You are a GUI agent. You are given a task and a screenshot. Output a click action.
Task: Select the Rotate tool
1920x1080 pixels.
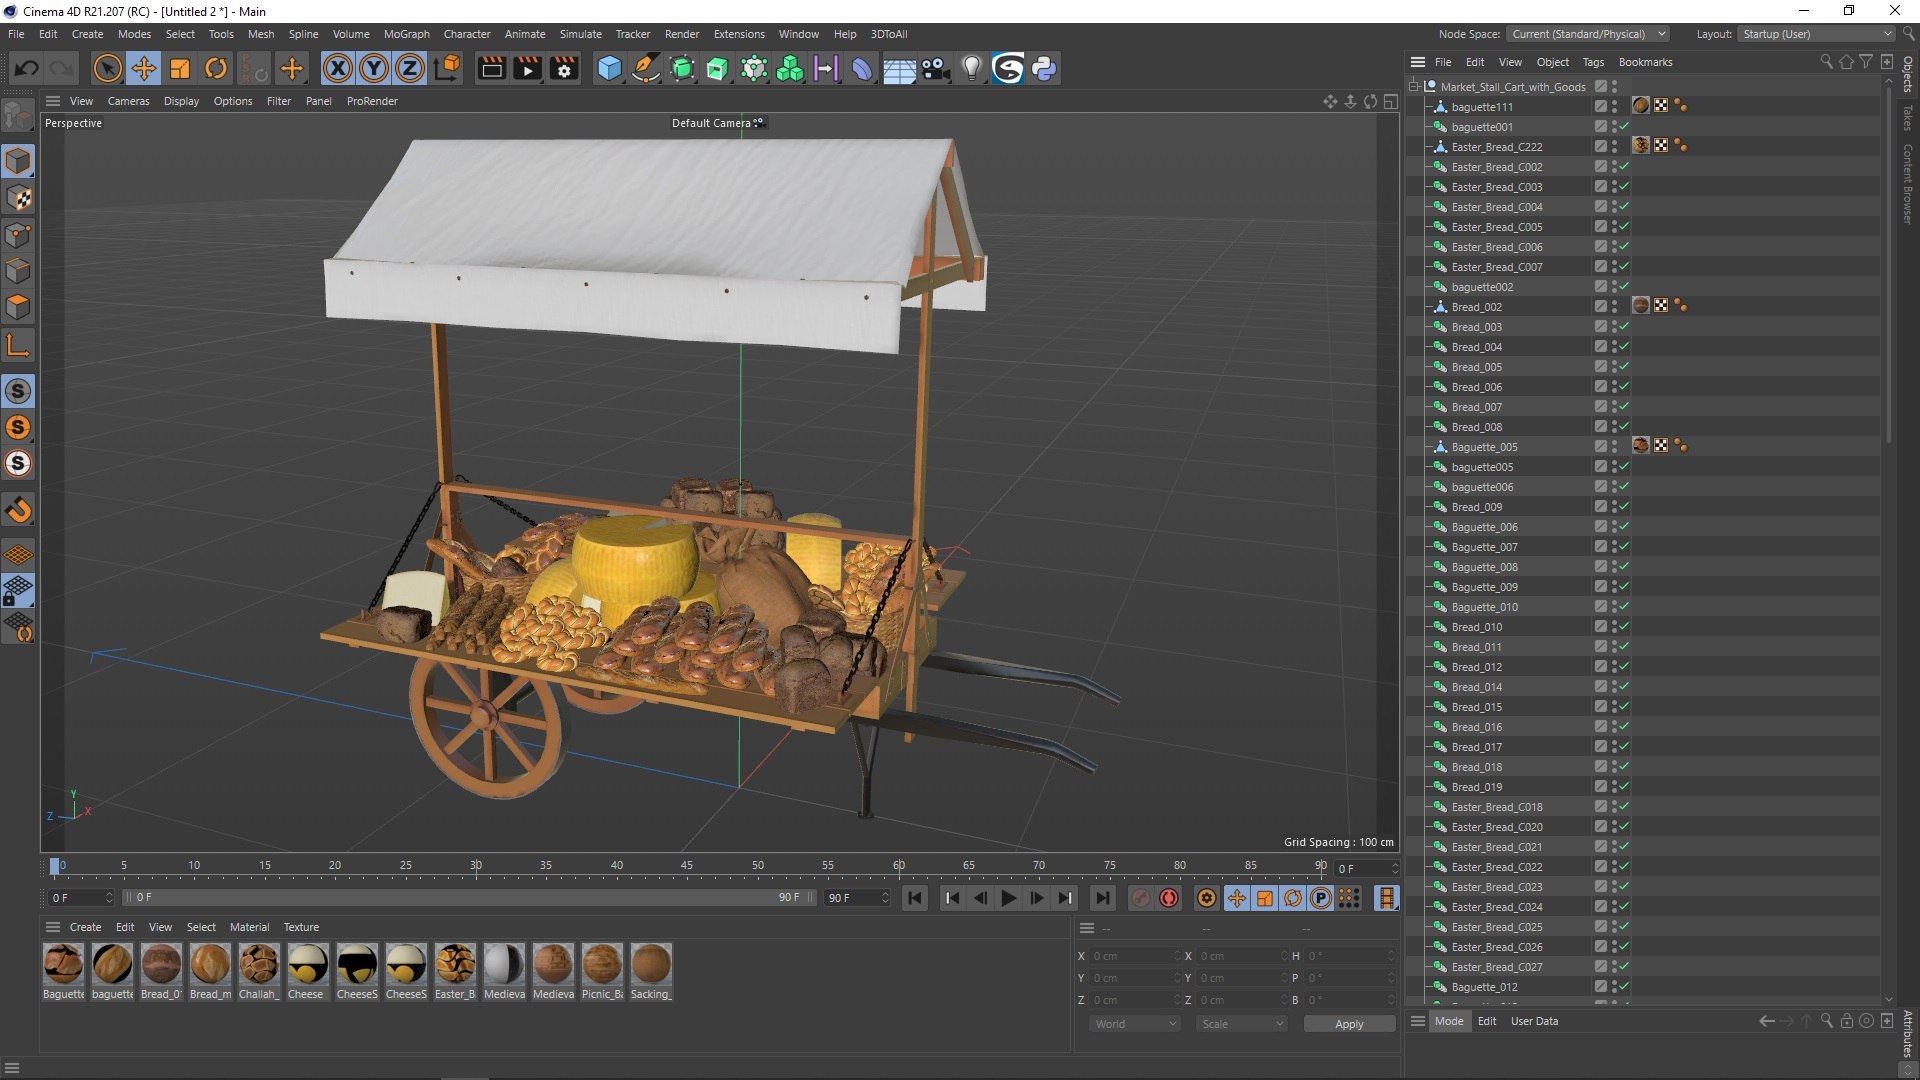coord(216,68)
